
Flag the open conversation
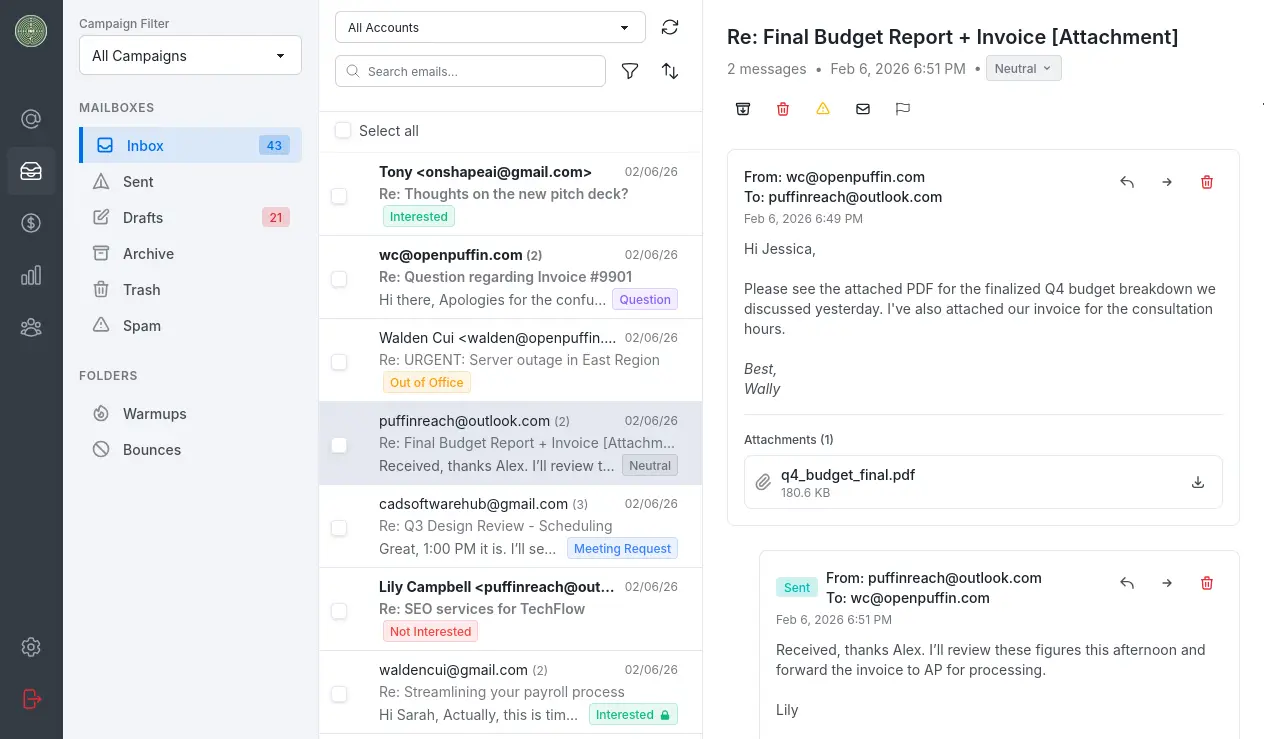pos(902,109)
